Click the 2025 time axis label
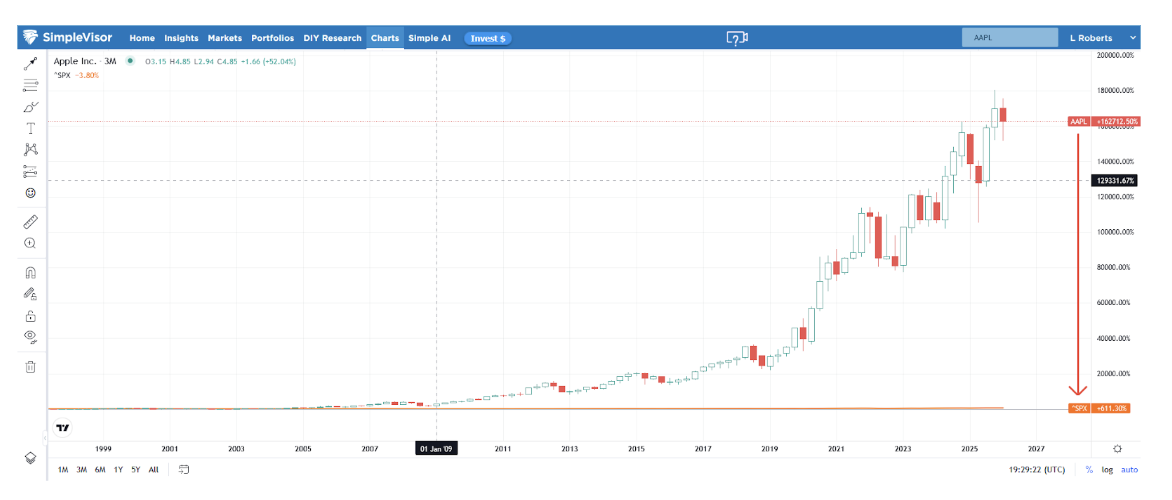This screenshot has height=500, width=1172. [969, 449]
